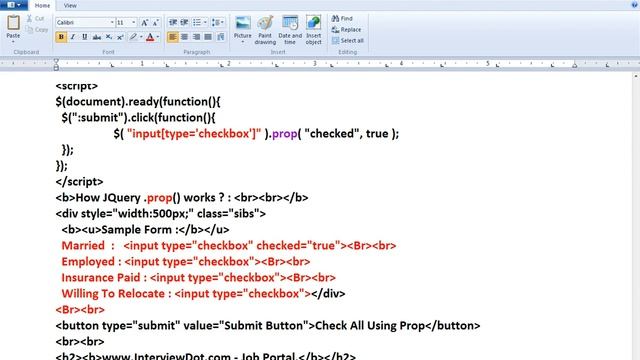Expand the font color dropdown arrow
Screen dimensions: 640x360
click(158, 37)
